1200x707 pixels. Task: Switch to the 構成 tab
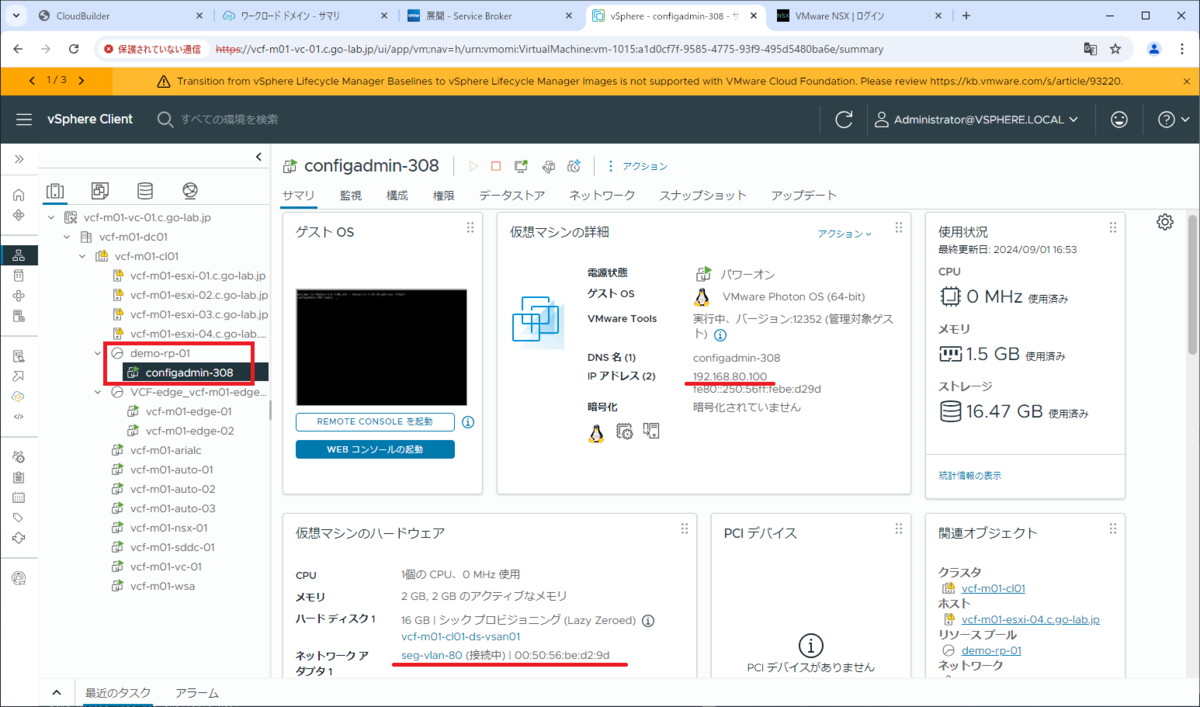click(397, 195)
